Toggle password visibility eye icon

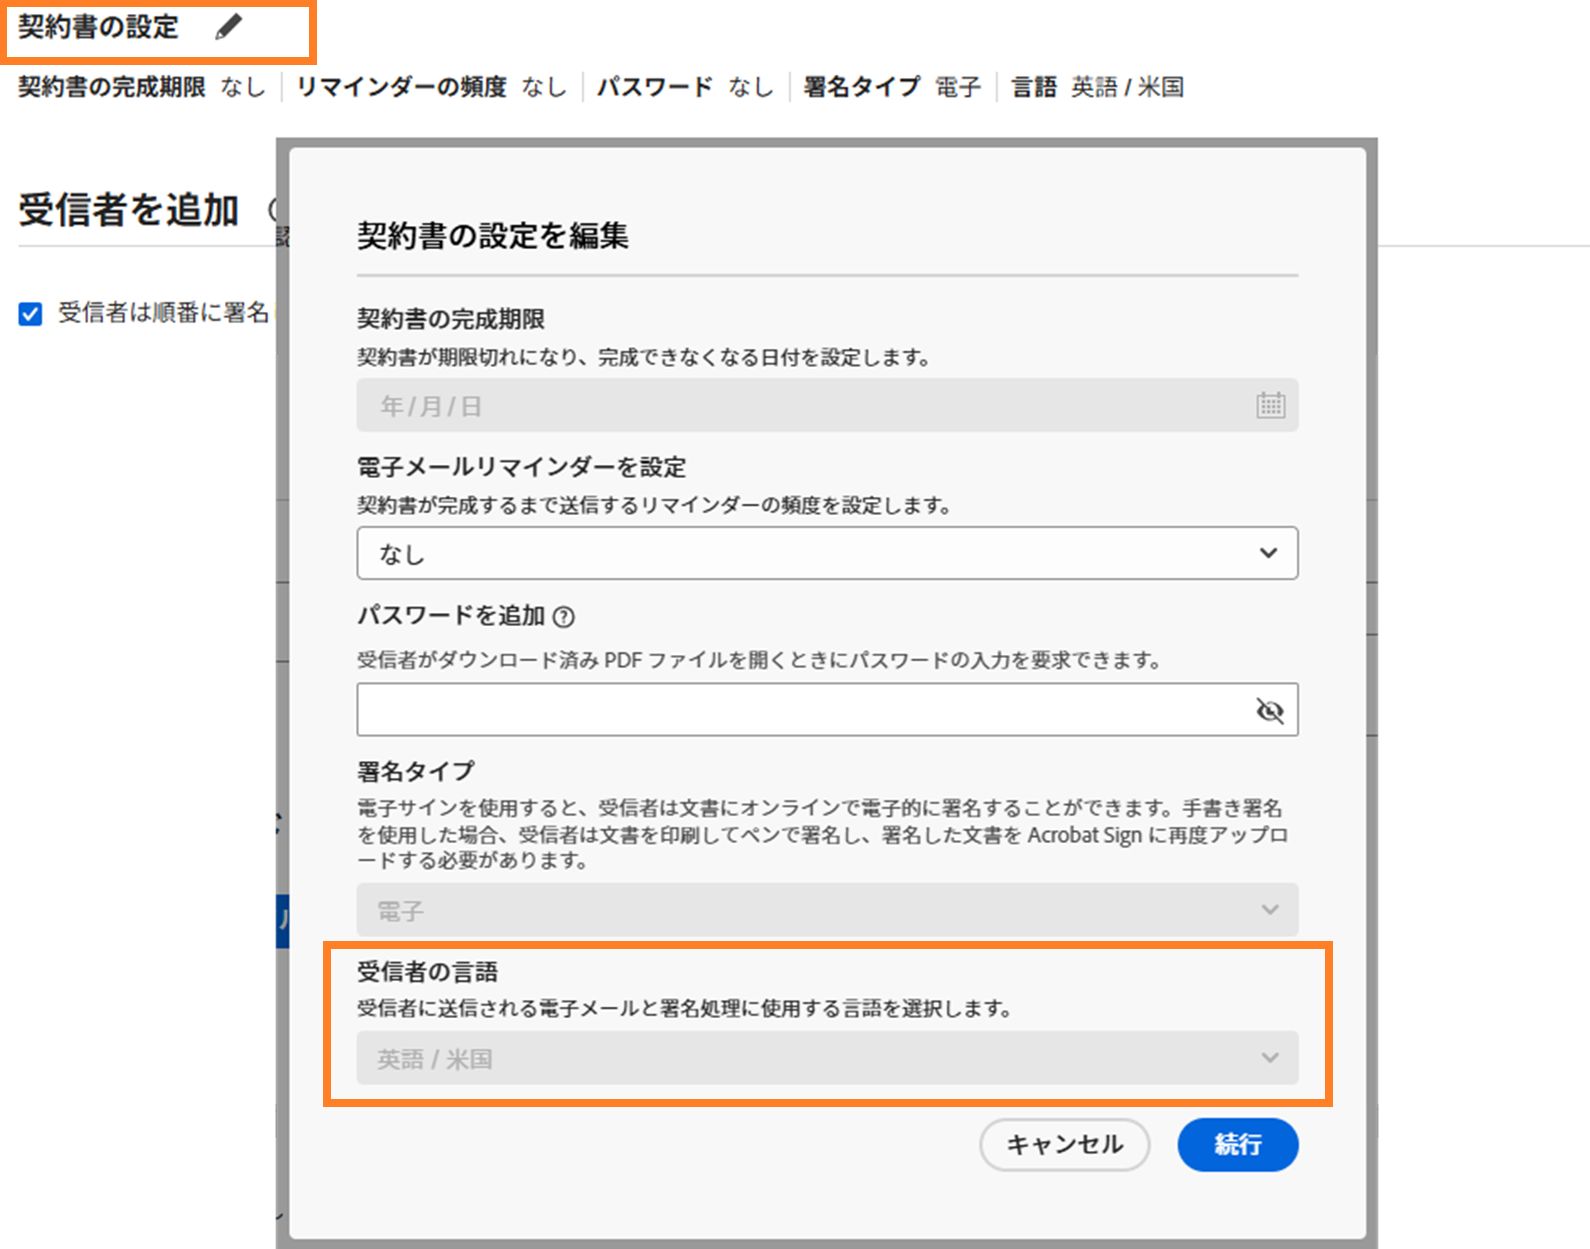(1270, 710)
